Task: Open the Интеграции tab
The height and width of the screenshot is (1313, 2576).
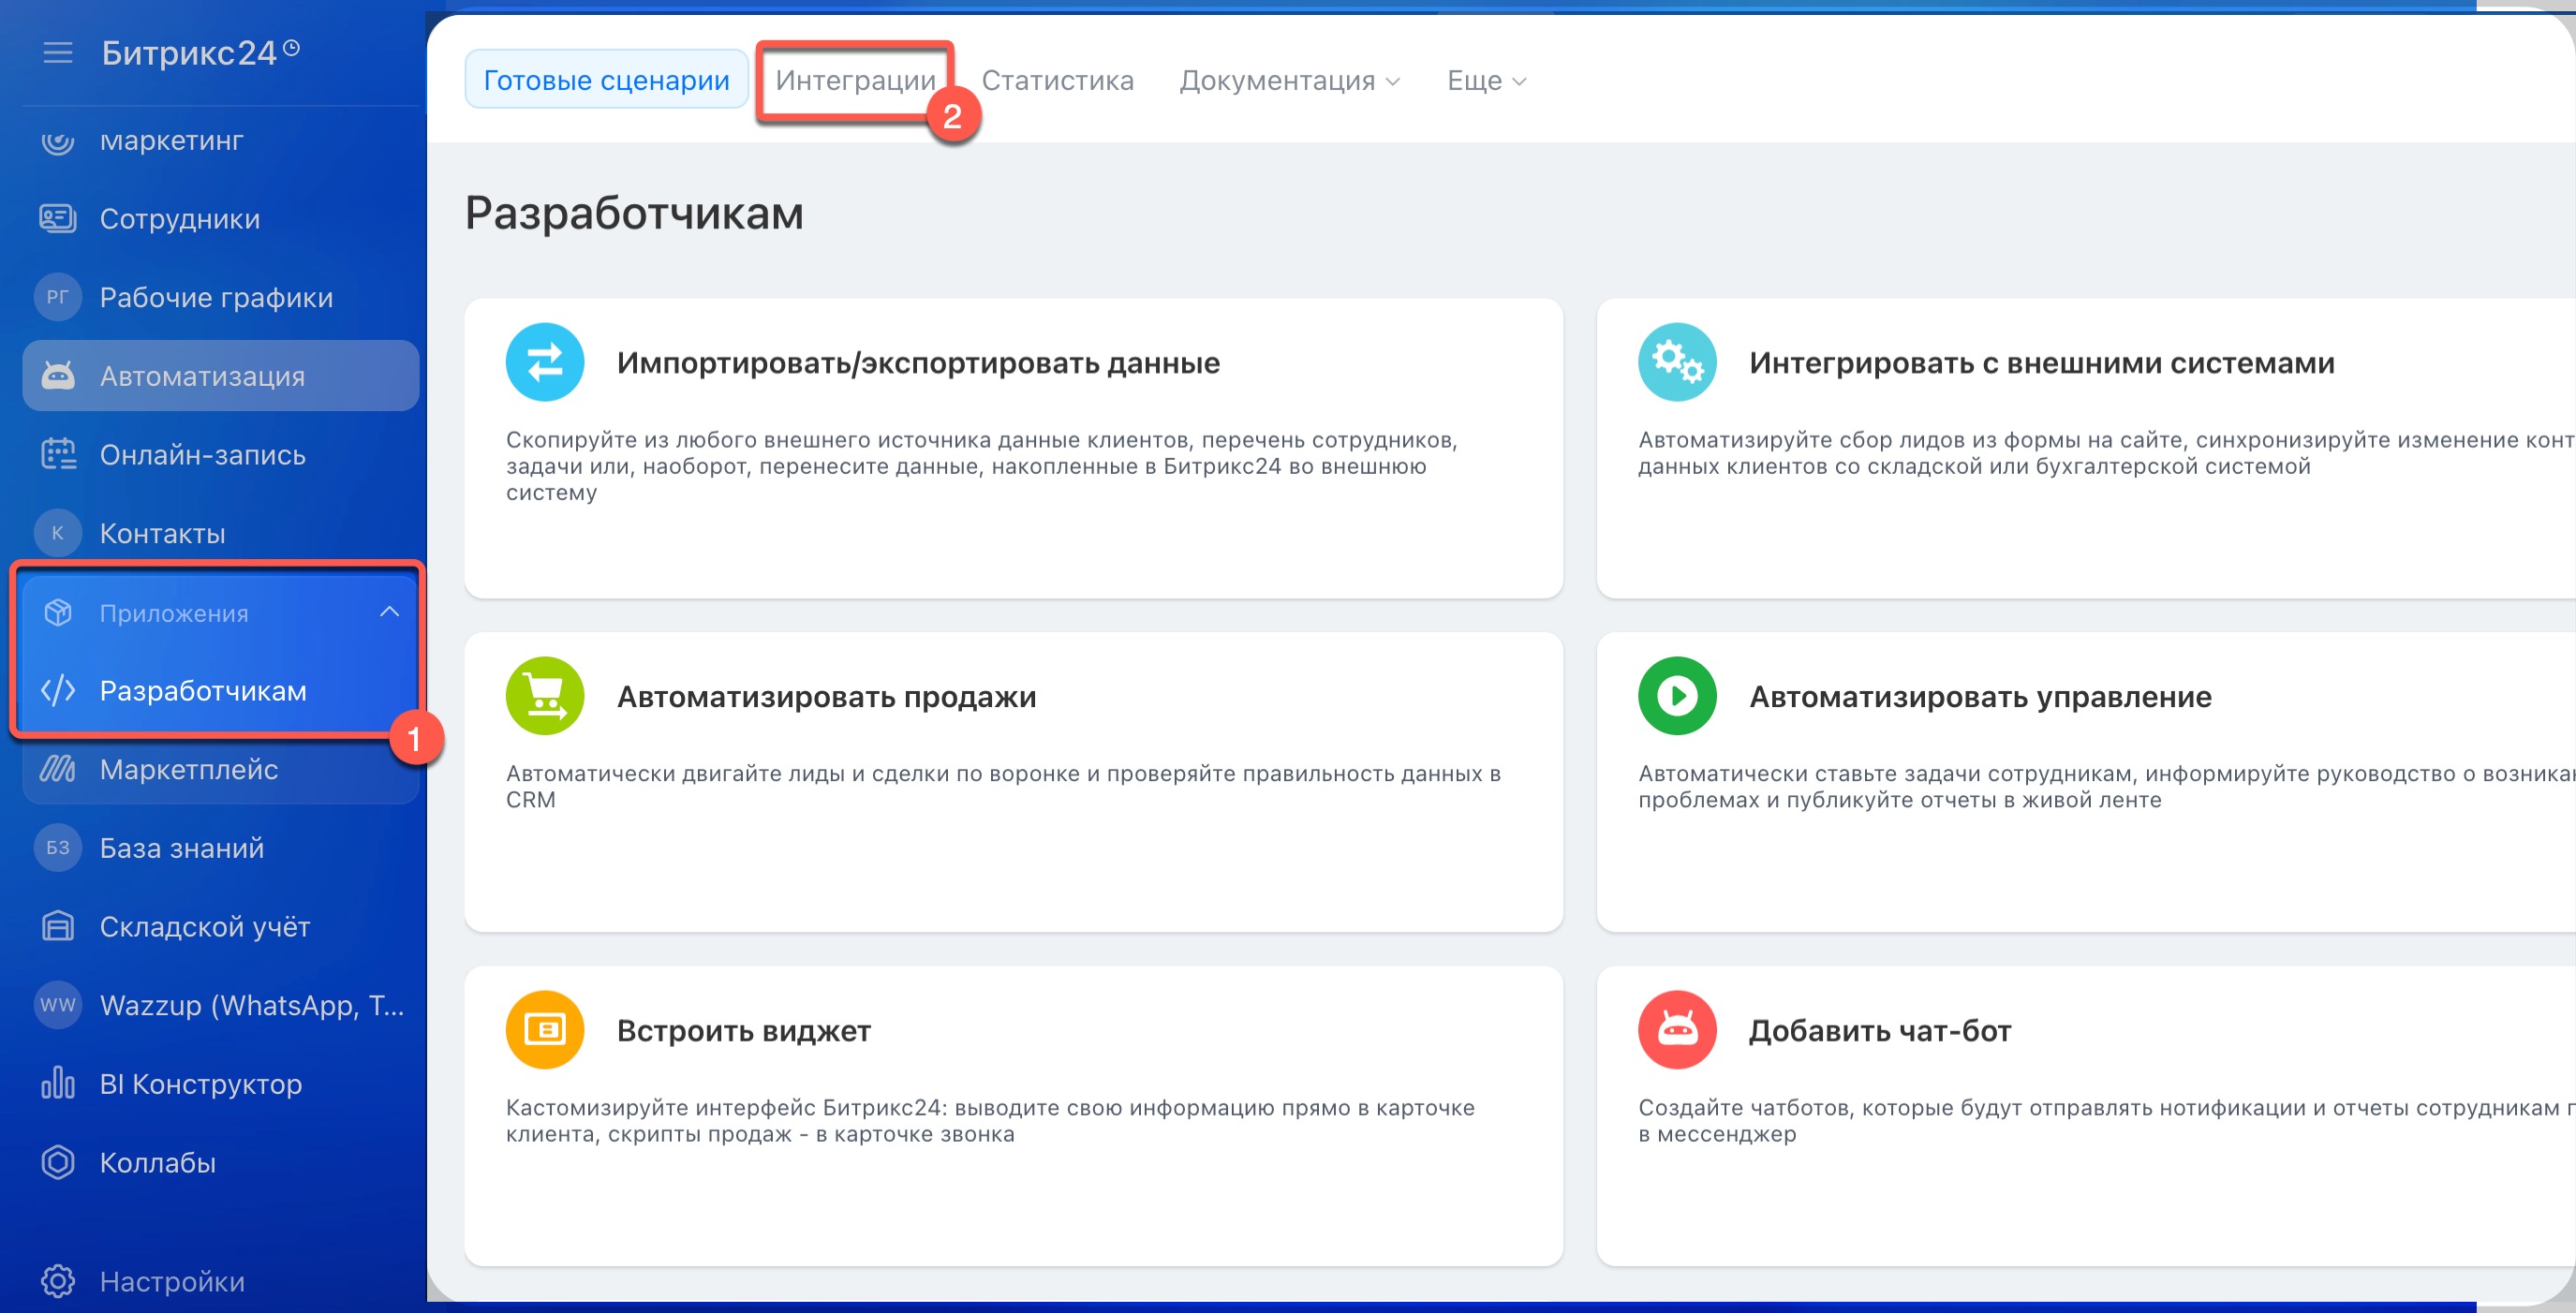Action: click(x=855, y=80)
